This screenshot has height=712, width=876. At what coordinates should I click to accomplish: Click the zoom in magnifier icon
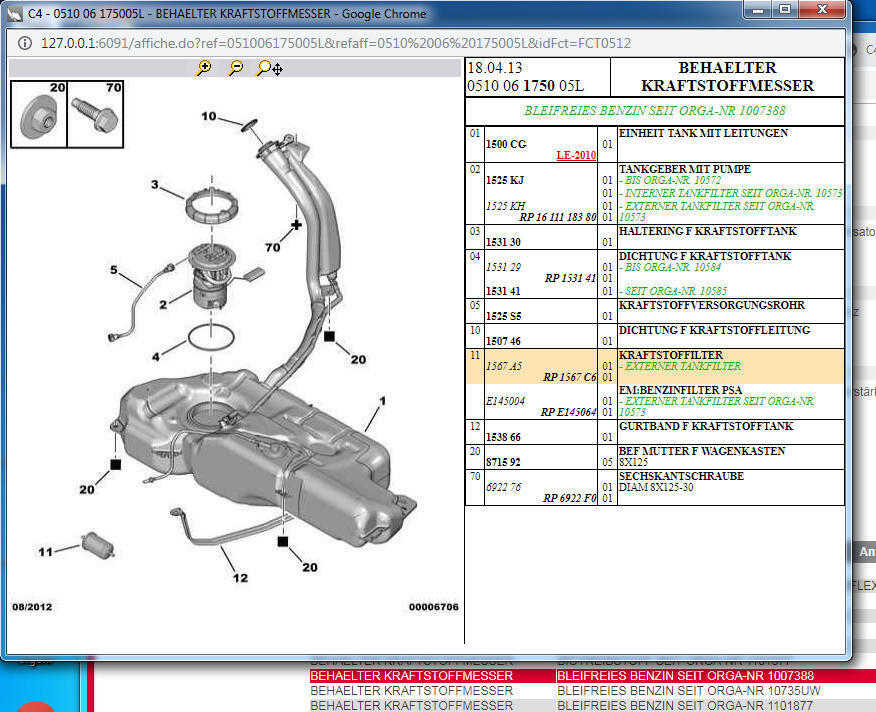204,68
